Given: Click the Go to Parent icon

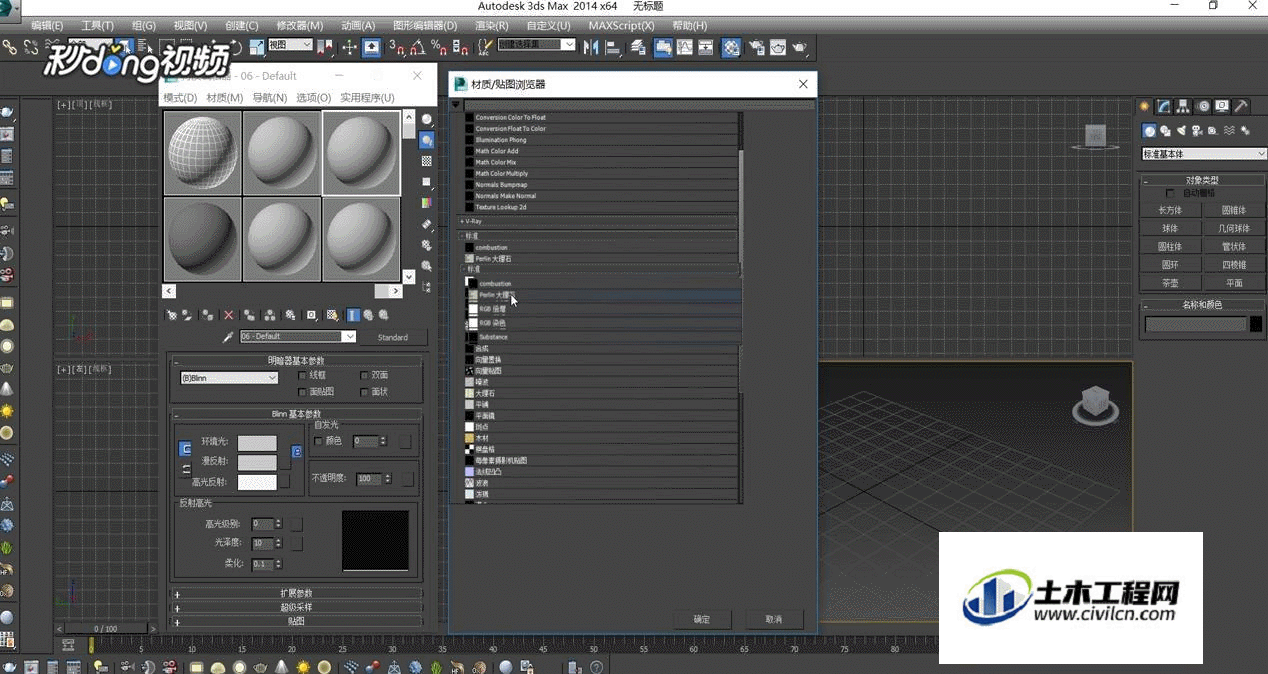Looking at the screenshot, I should point(368,315).
